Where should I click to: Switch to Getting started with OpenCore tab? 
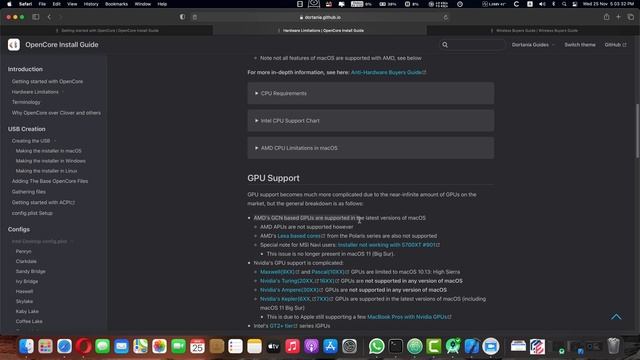pos(107,30)
